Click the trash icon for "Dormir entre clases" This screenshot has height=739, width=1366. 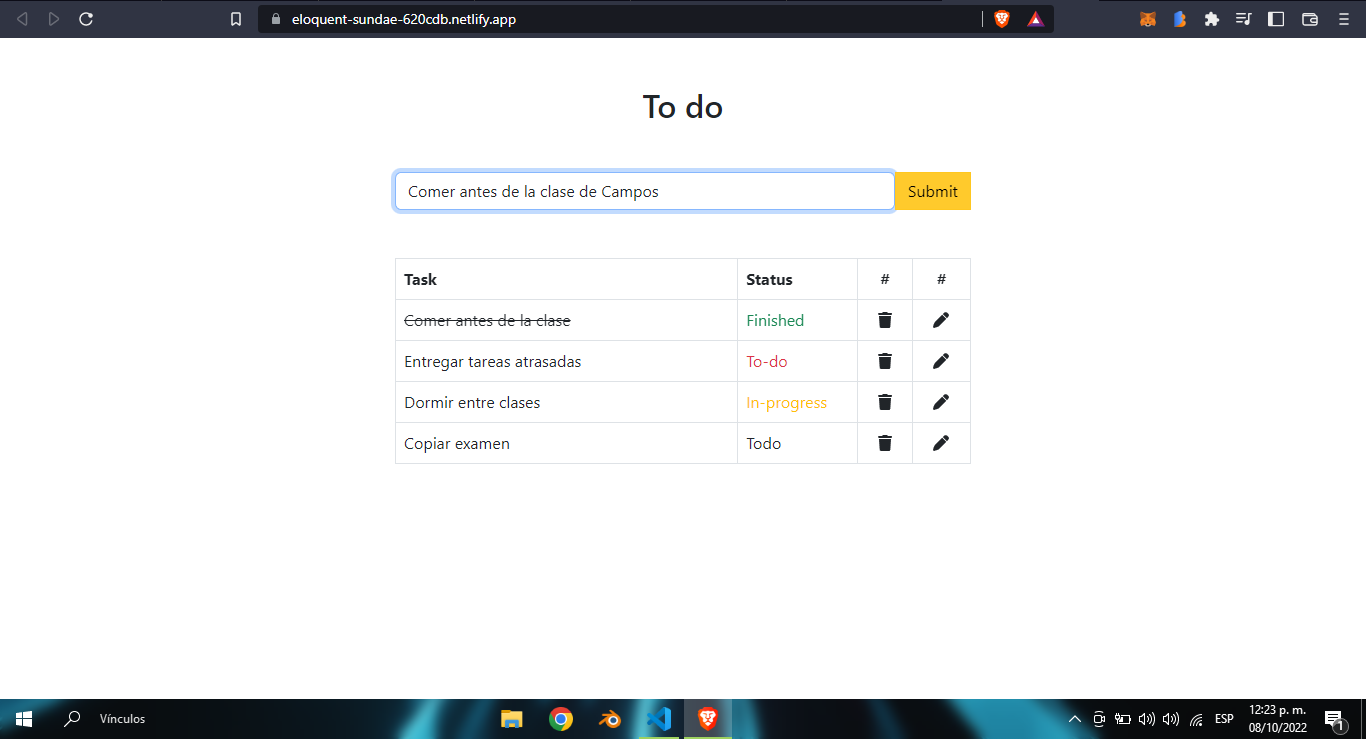884,401
